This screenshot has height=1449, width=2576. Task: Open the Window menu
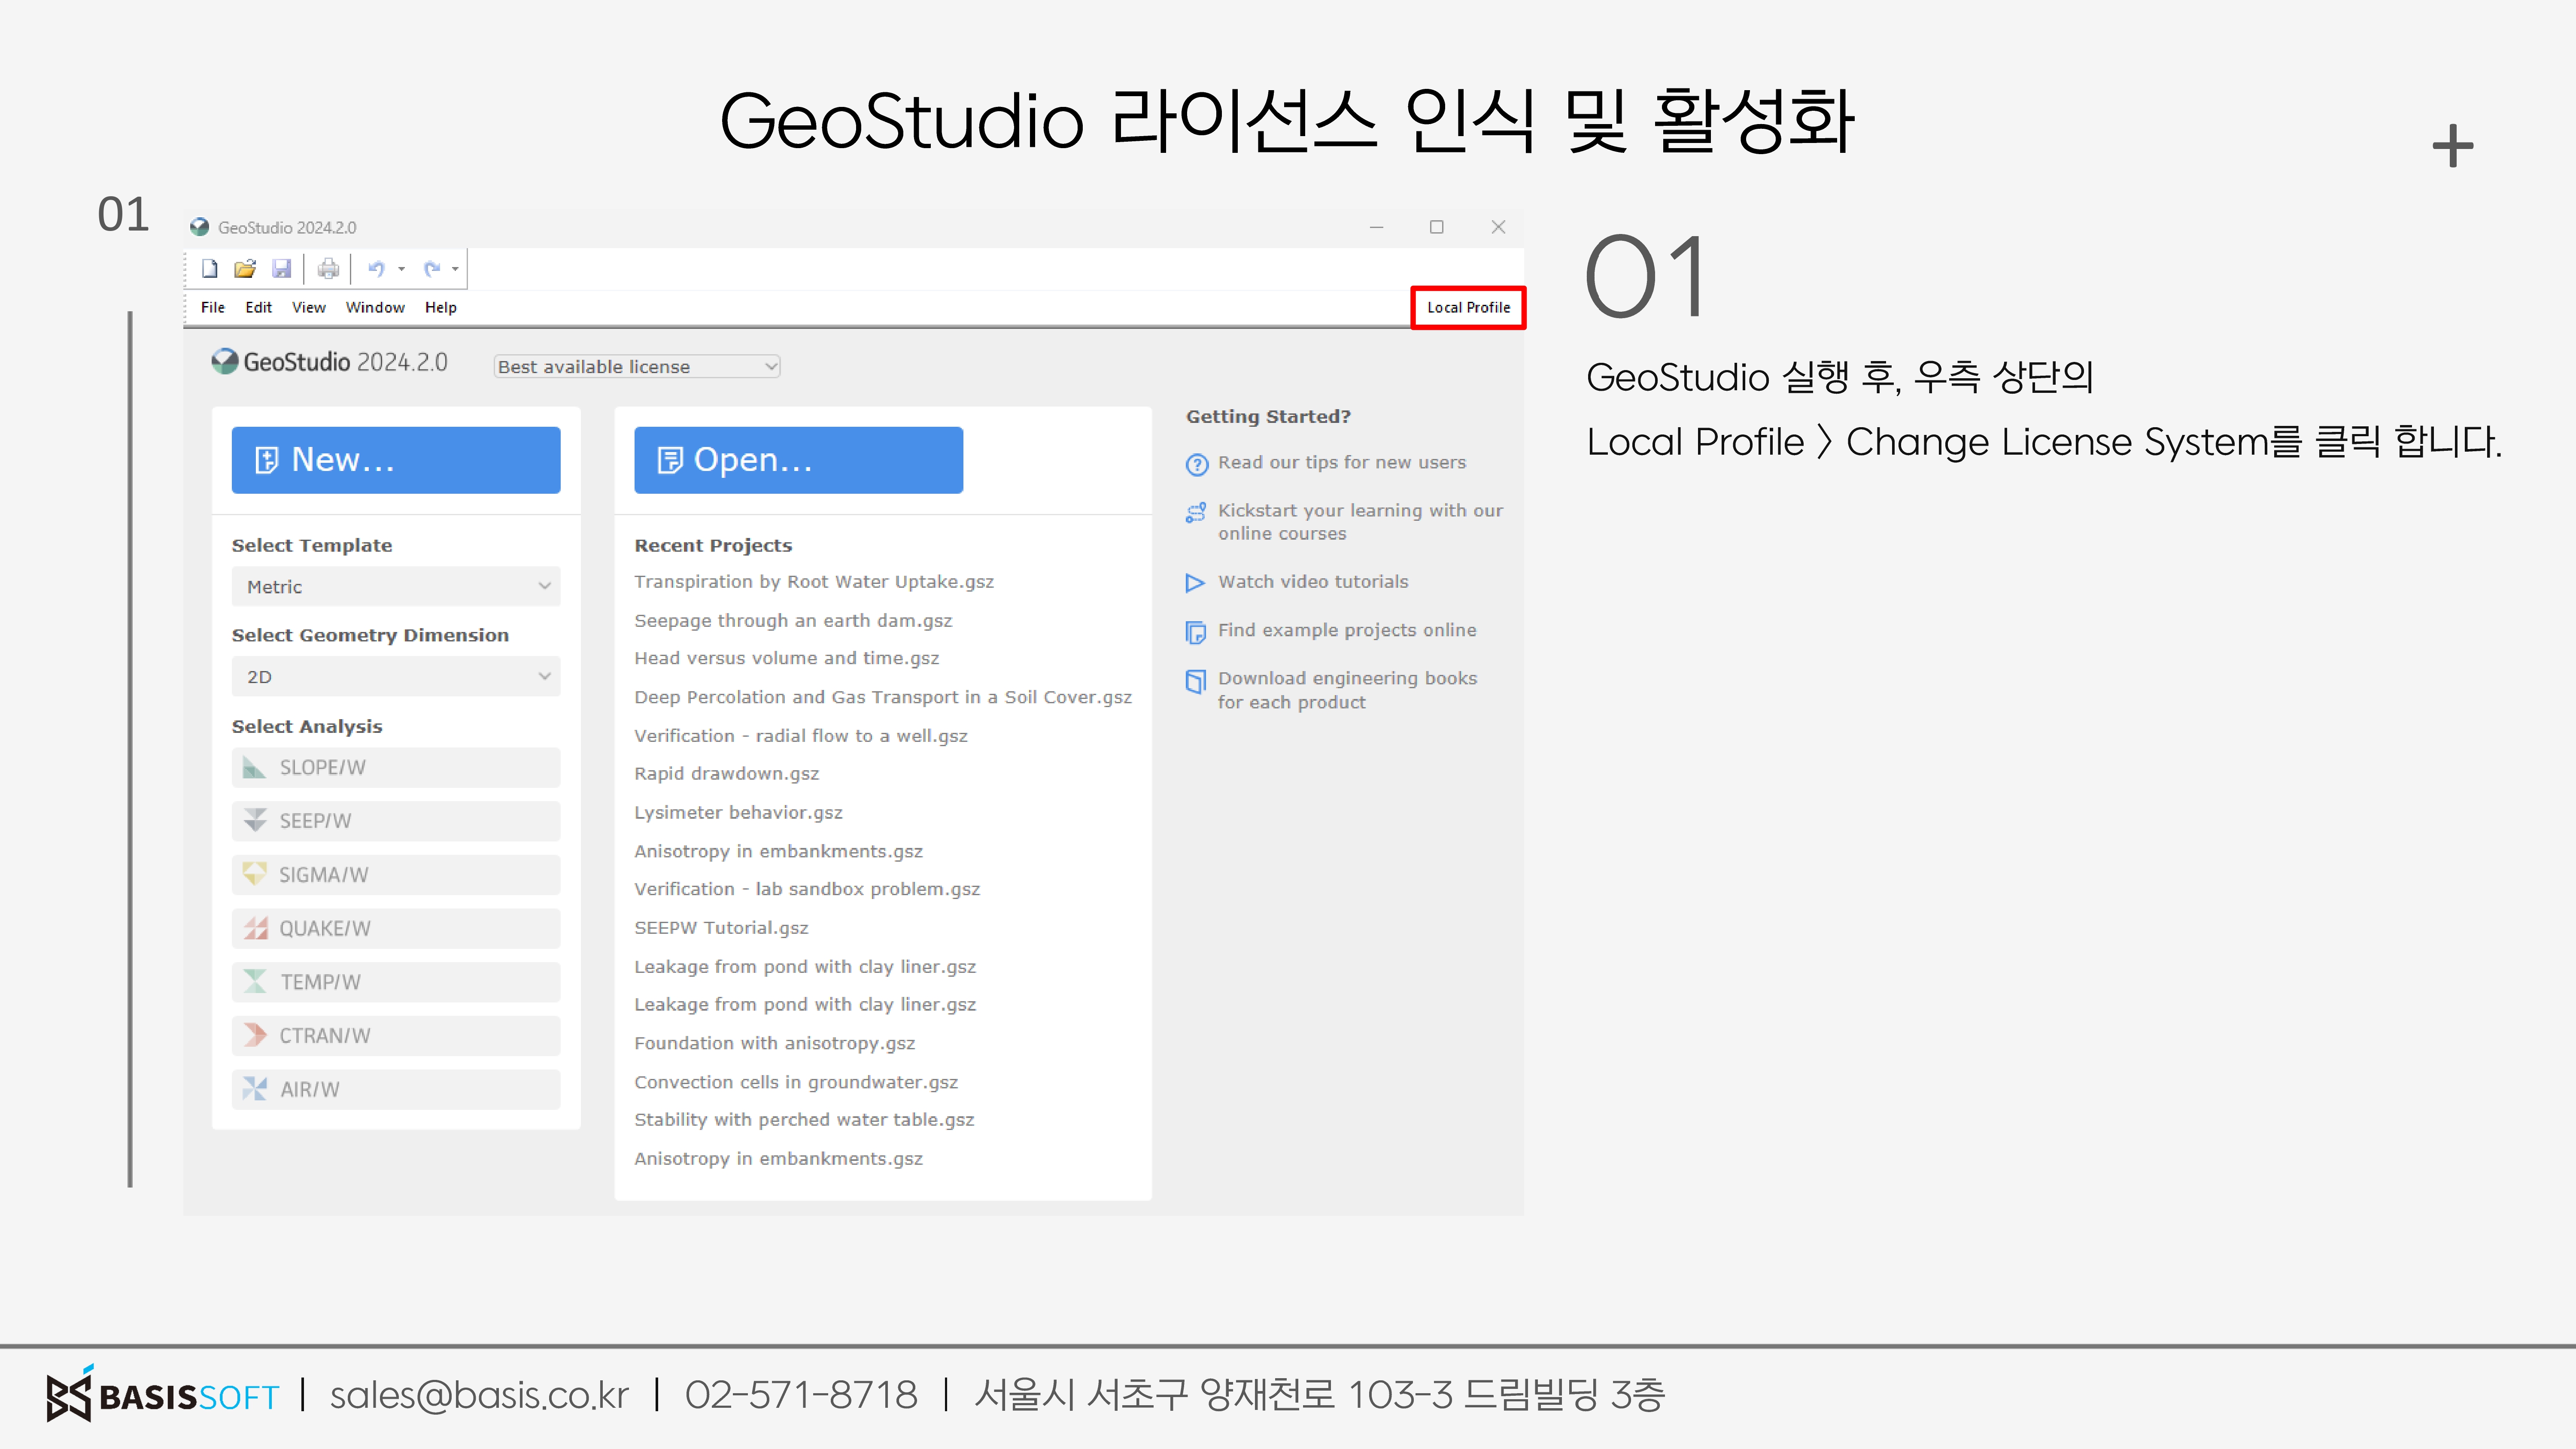pos(375,308)
